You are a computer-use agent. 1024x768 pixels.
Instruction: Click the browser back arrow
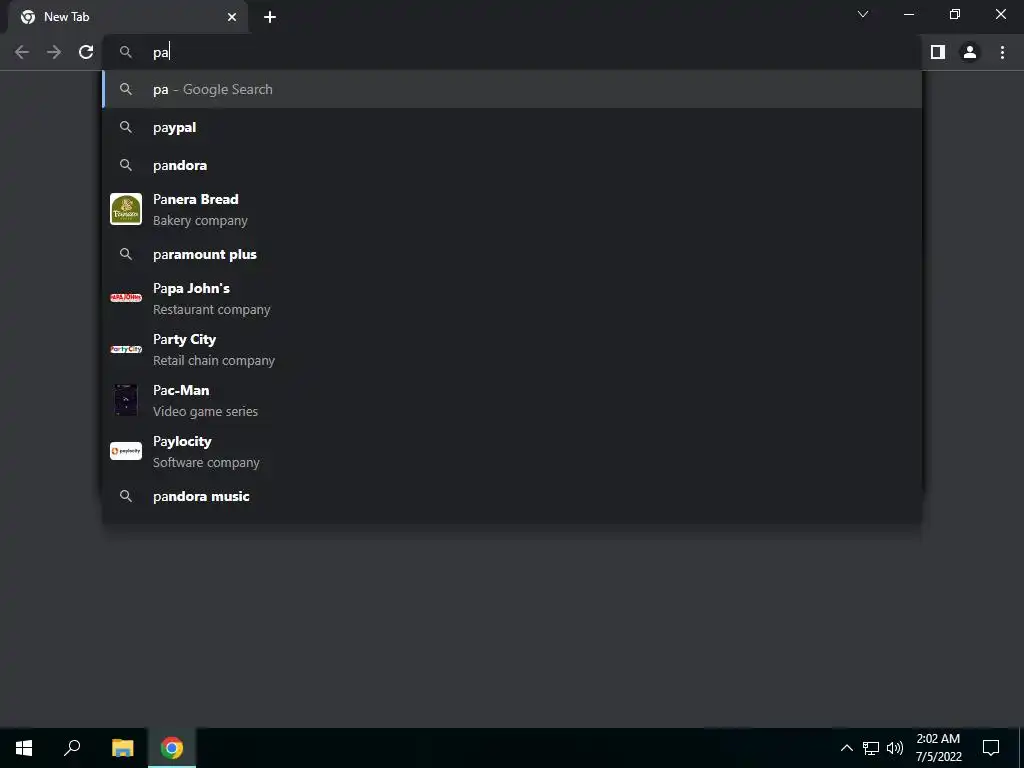coord(22,52)
